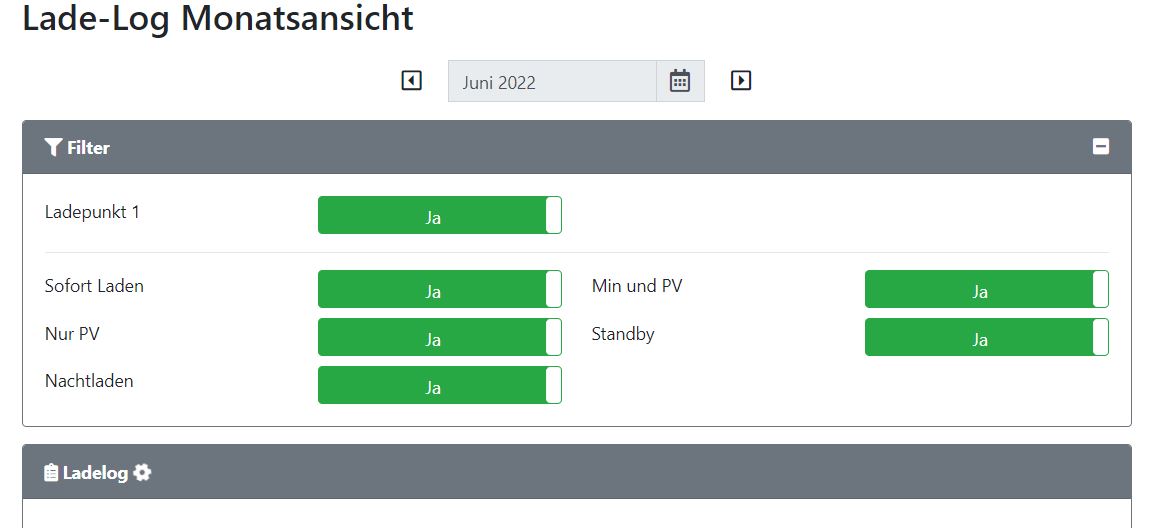Viewport: 1164px width, 528px height.
Task: Switch off the Nachtladen filter
Action: pos(439,386)
